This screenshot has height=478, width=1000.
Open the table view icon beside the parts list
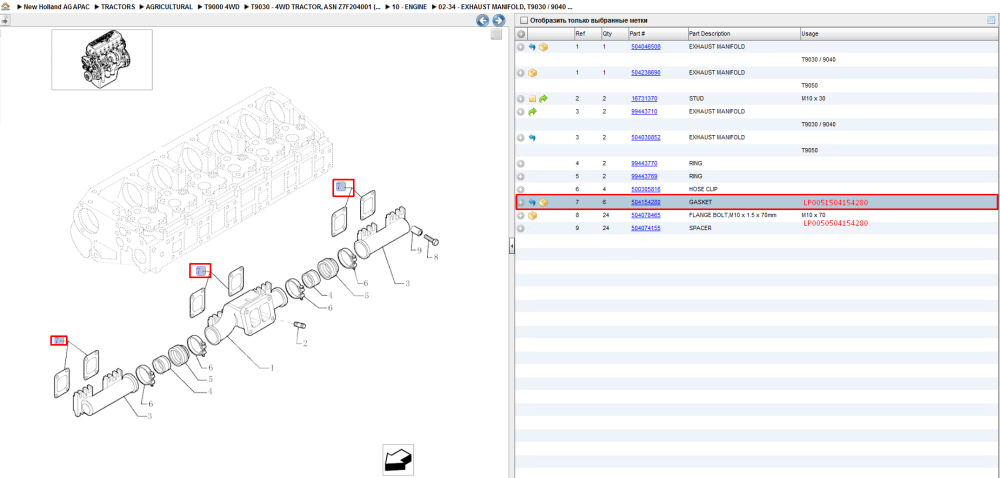point(991,20)
